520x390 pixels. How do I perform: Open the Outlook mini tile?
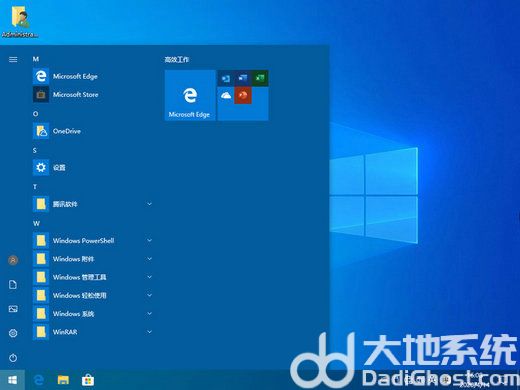226,78
